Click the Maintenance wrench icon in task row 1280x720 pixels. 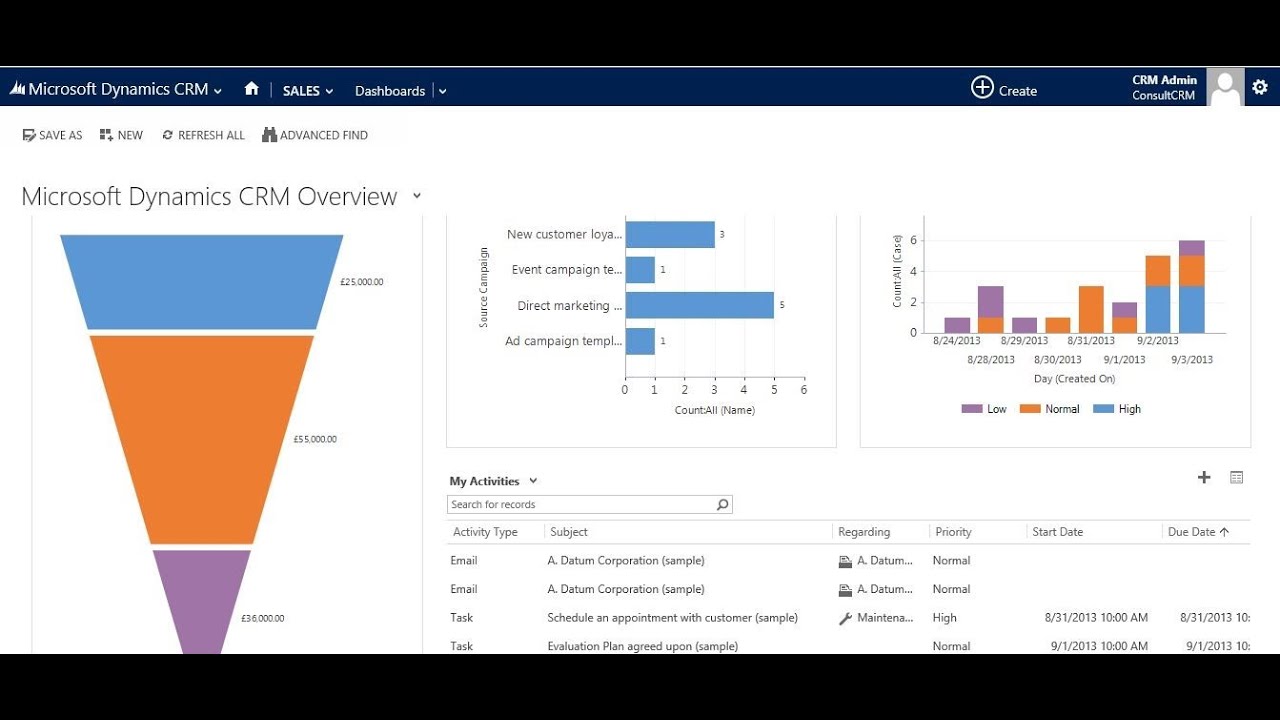coord(845,619)
